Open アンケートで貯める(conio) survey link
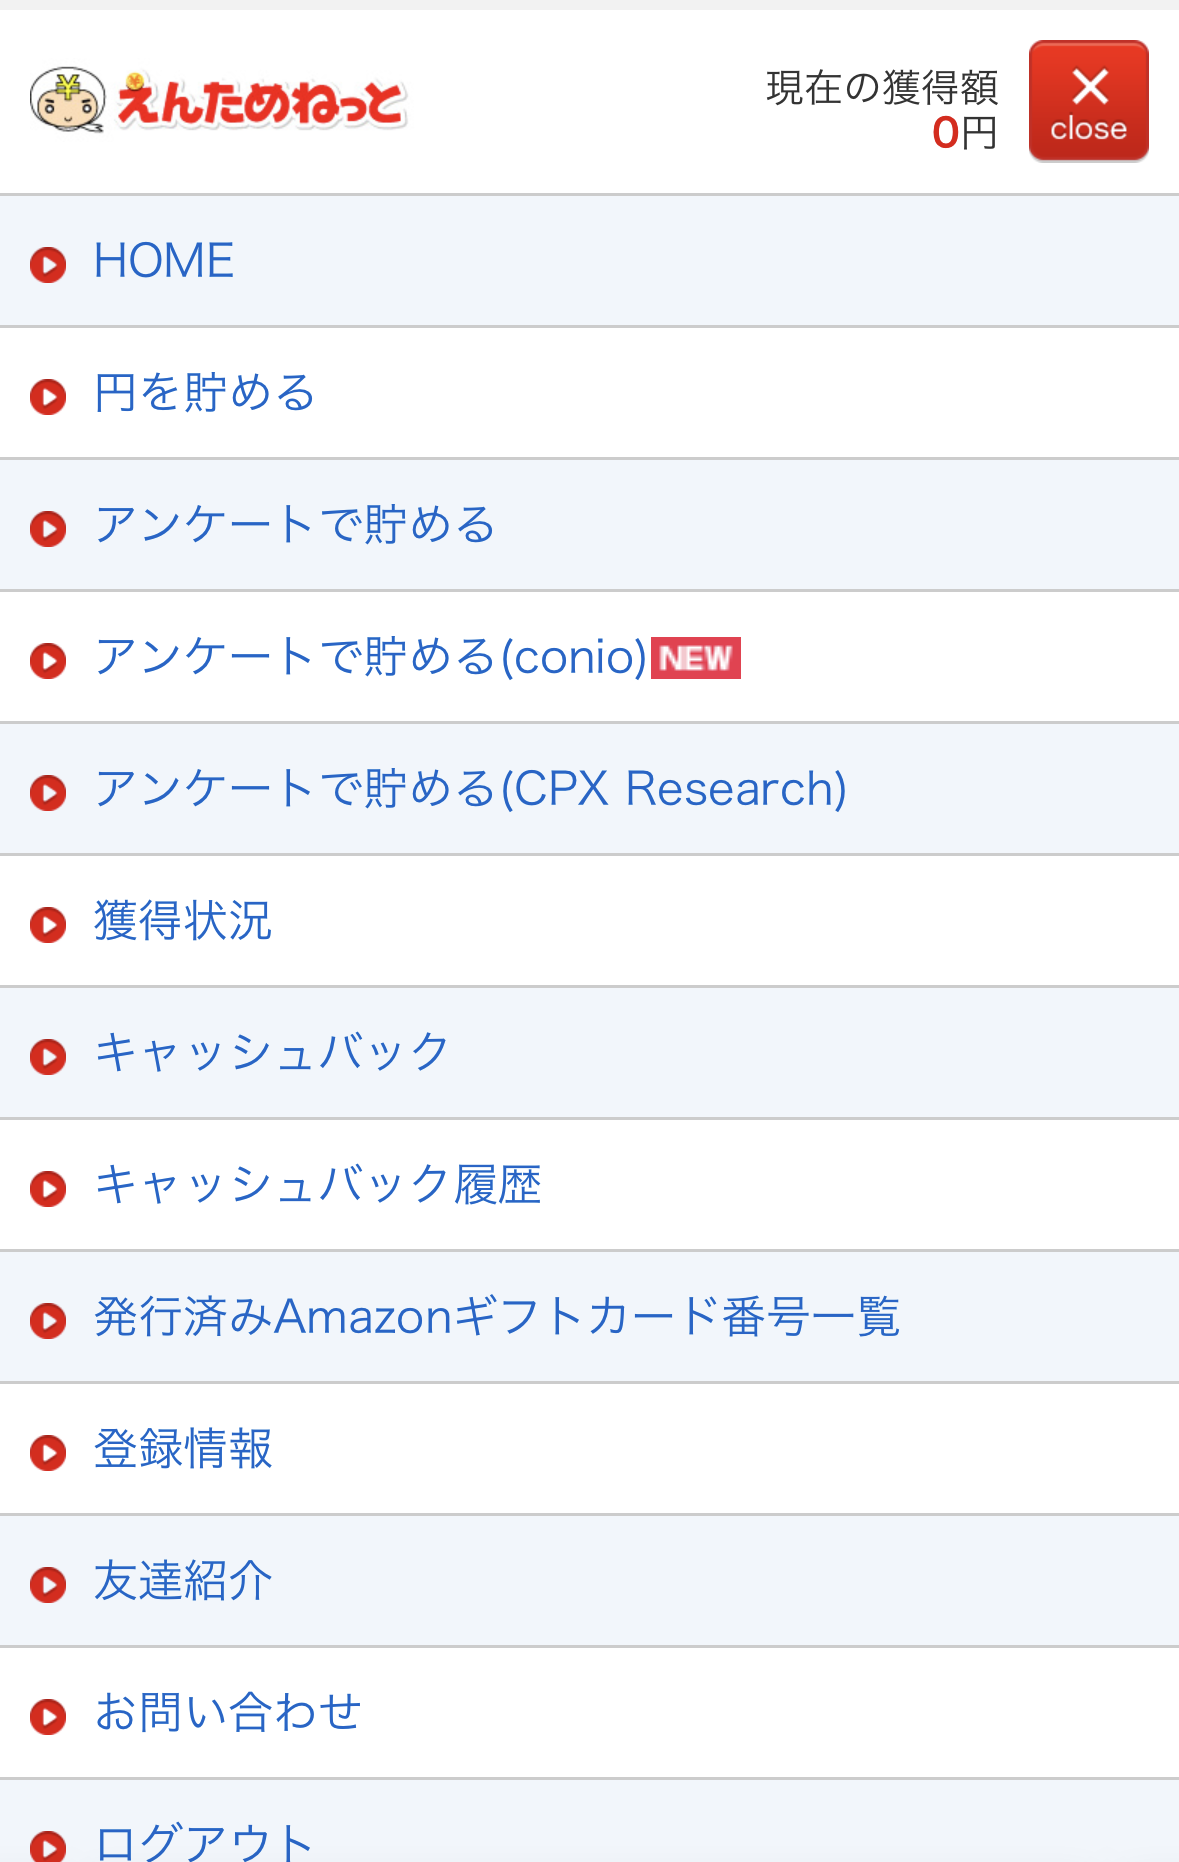 click(370, 657)
